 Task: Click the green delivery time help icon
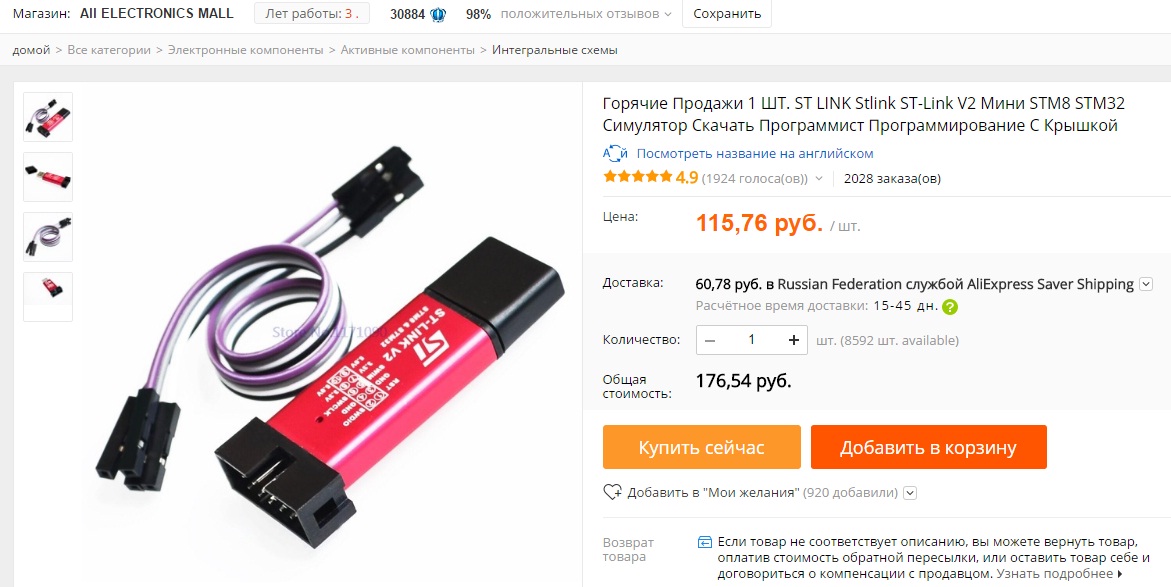tap(950, 306)
